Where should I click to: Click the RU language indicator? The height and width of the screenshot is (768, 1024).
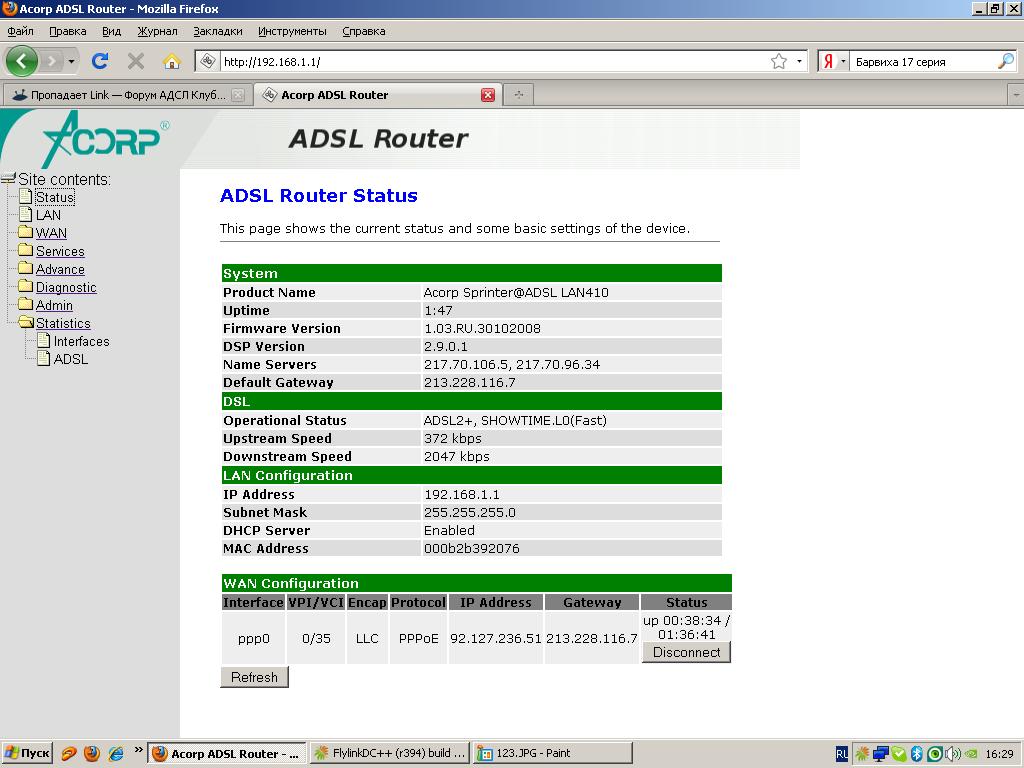842,754
